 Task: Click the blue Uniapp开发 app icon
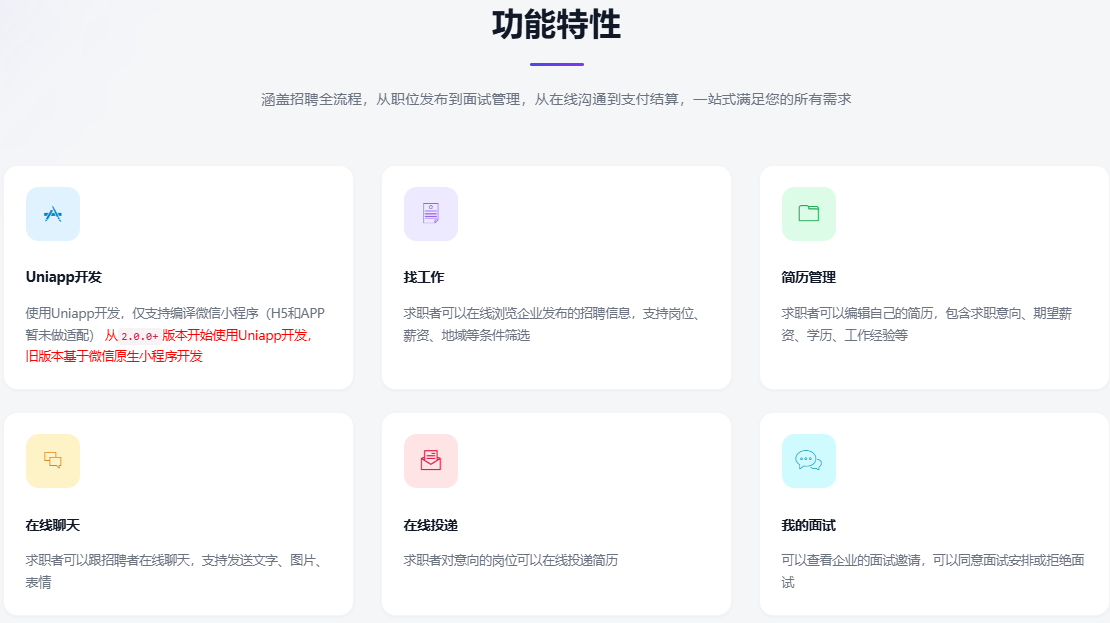click(x=53, y=214)
